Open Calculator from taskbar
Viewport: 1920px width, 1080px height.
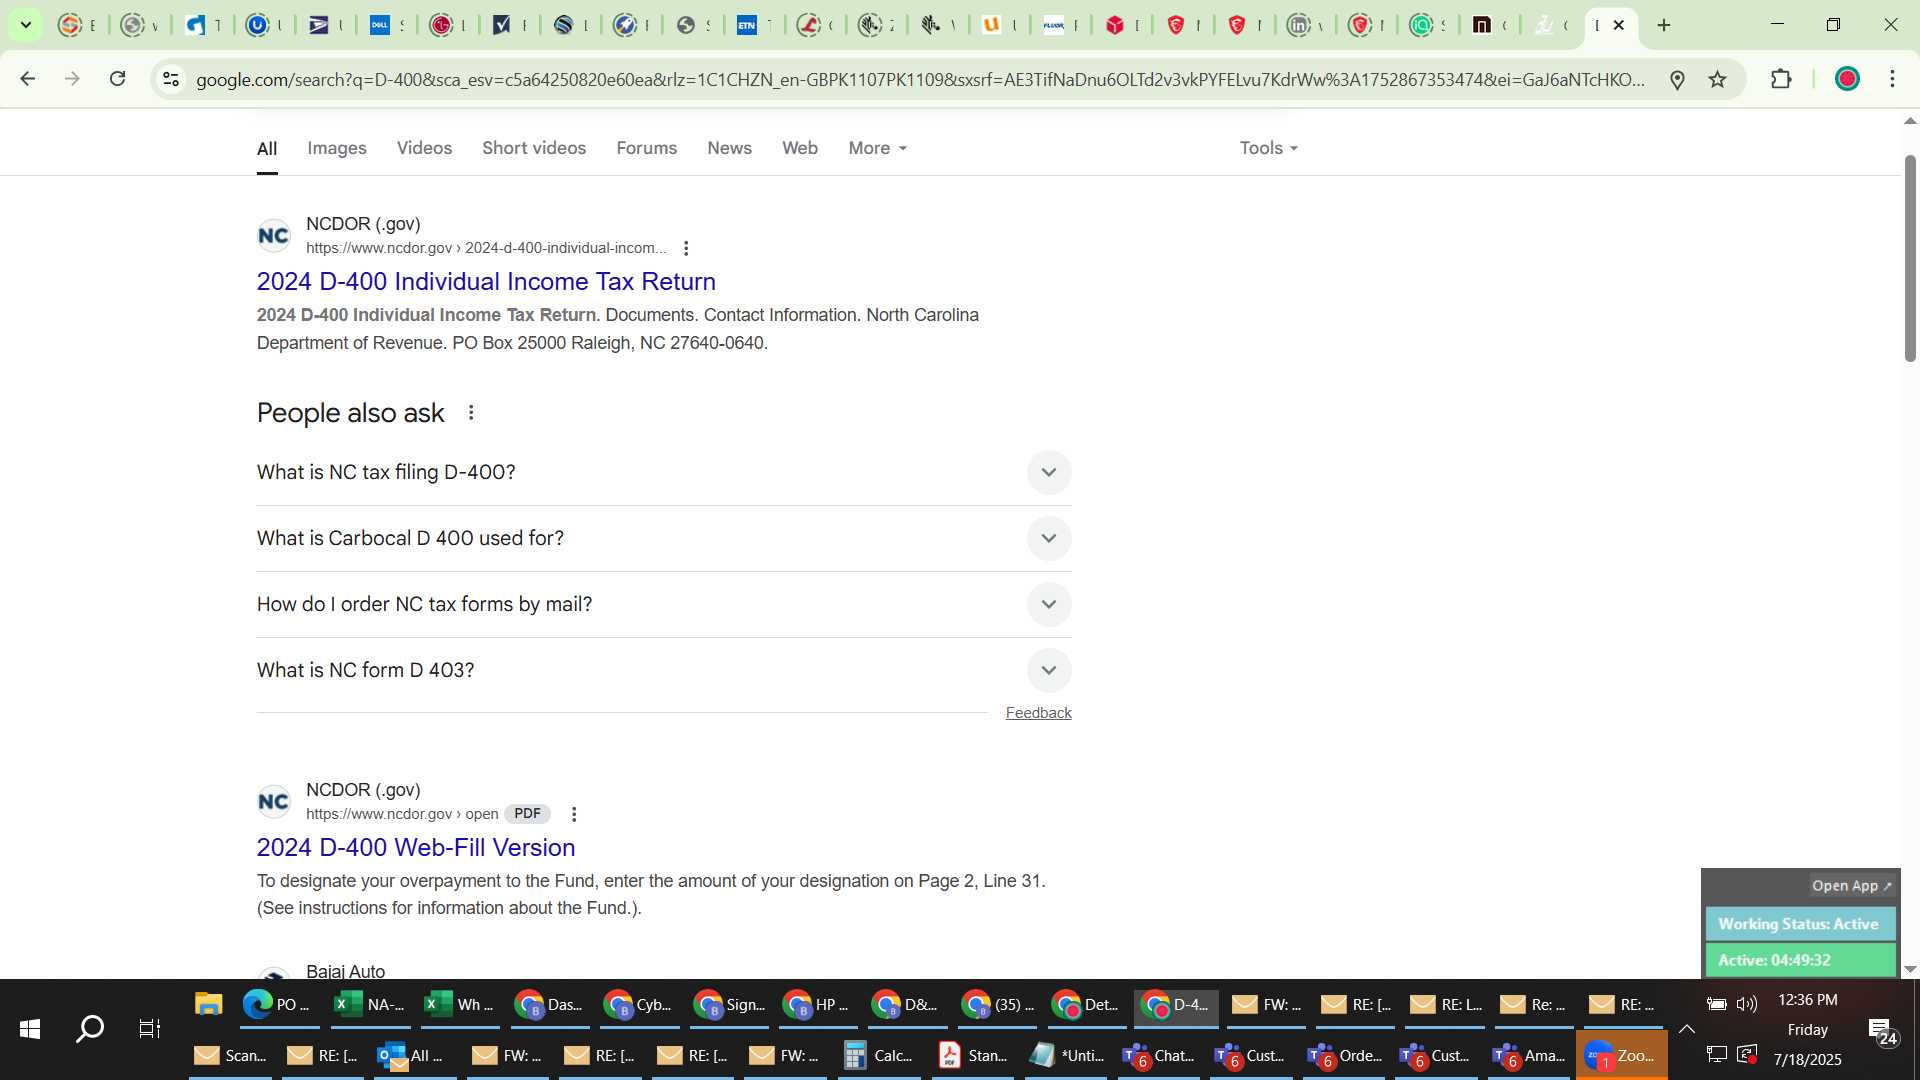tap(878, 1055)
